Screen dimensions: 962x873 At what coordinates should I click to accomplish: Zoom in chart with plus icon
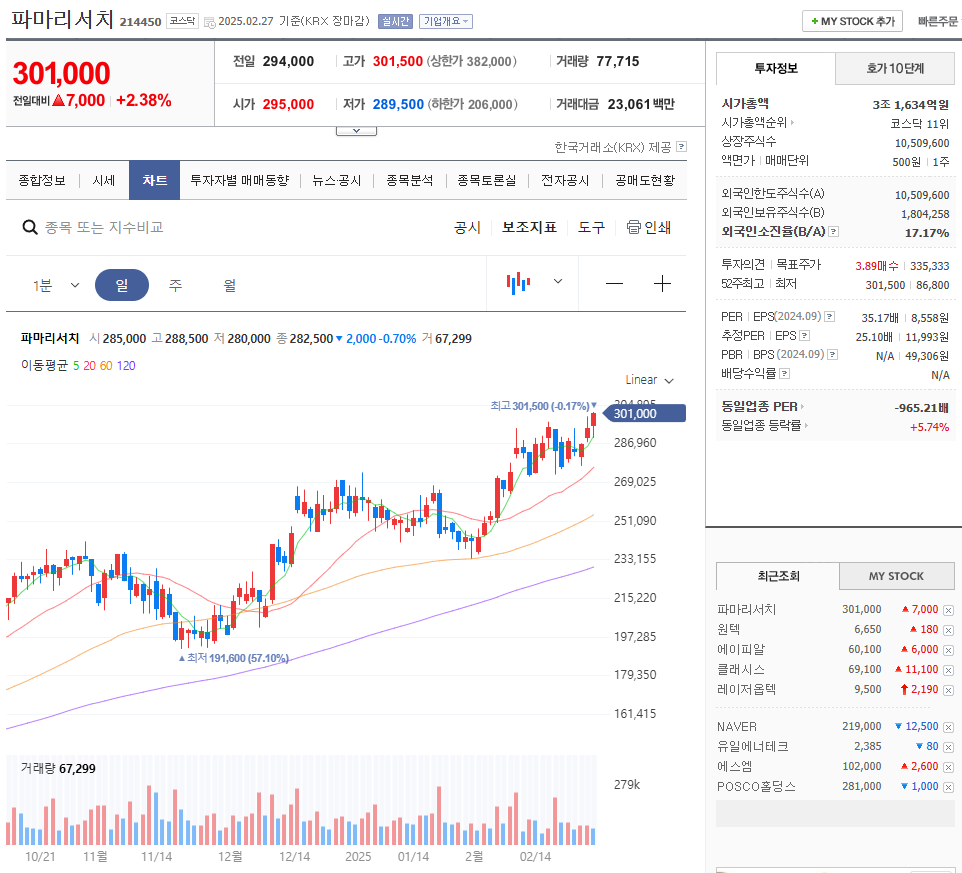(662, 283)
